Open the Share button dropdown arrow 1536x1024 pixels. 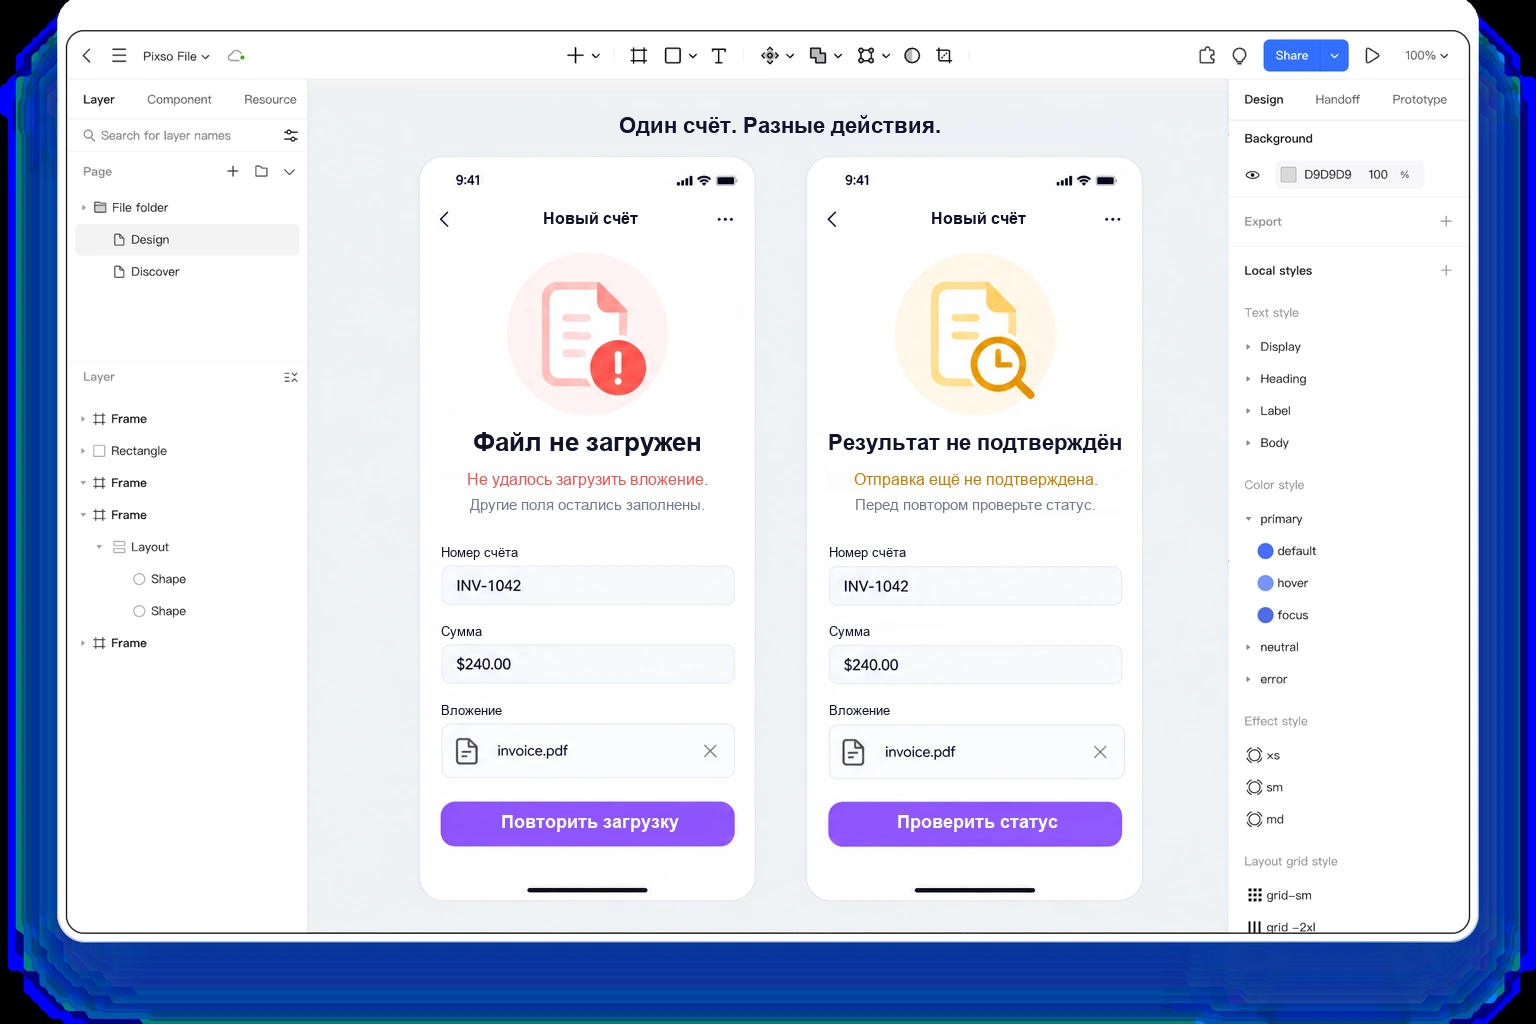[1334, 56]
